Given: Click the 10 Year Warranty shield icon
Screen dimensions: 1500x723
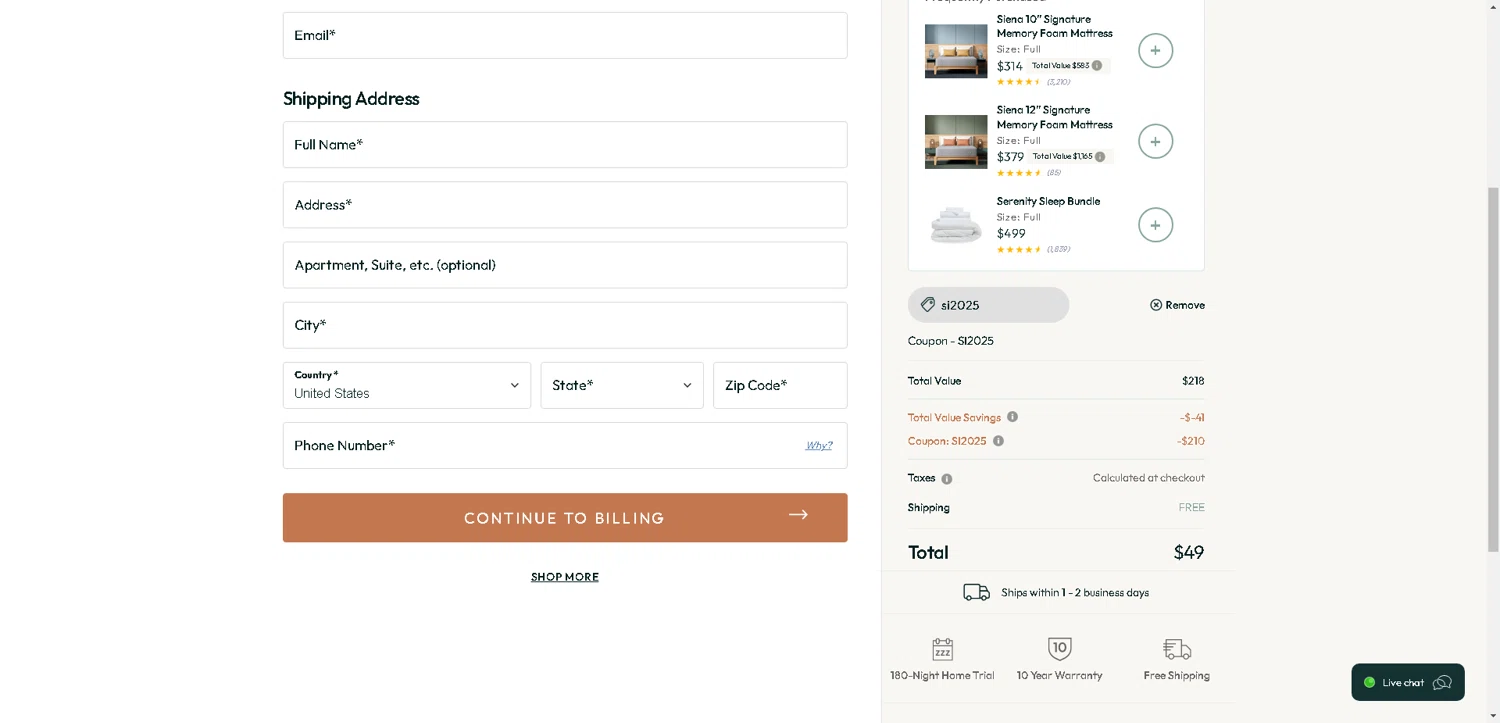Looking at the screenshot, I should [x=1060, y=649].
